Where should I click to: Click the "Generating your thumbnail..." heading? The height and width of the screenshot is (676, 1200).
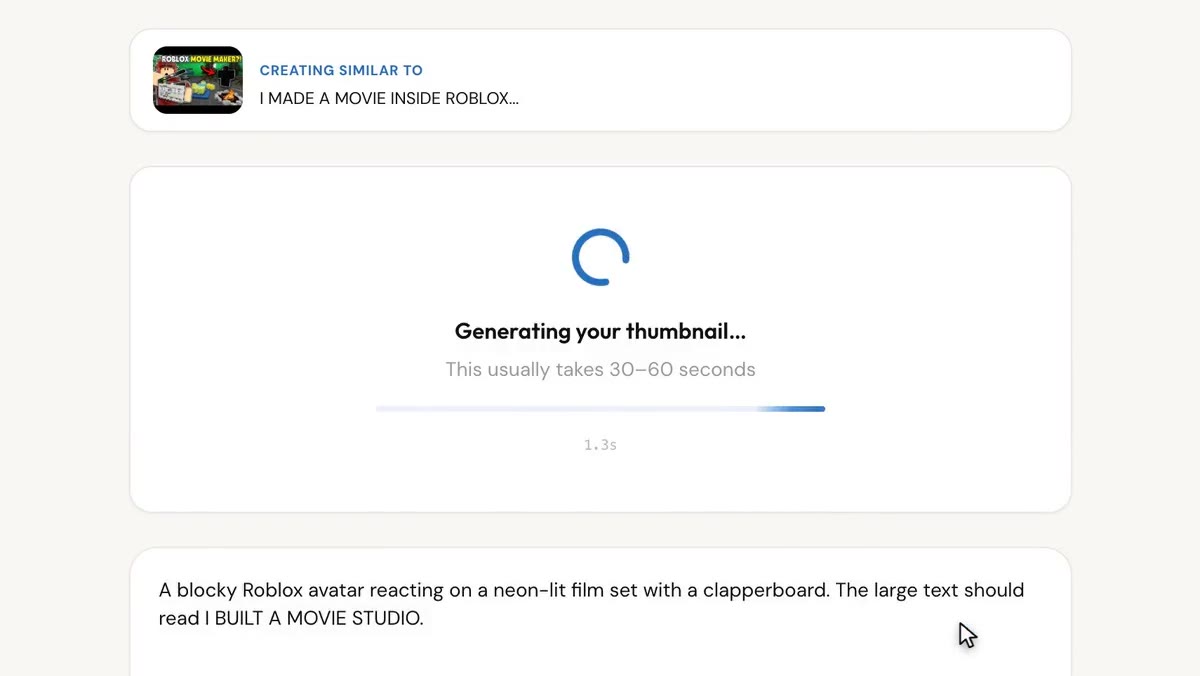tap(600, 331)
